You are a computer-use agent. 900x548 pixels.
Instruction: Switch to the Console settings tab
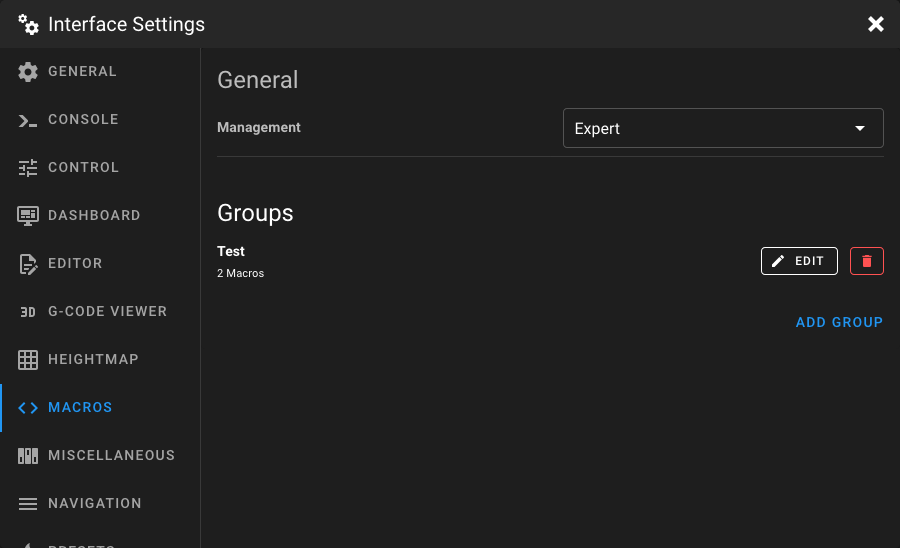click(100, 120)
